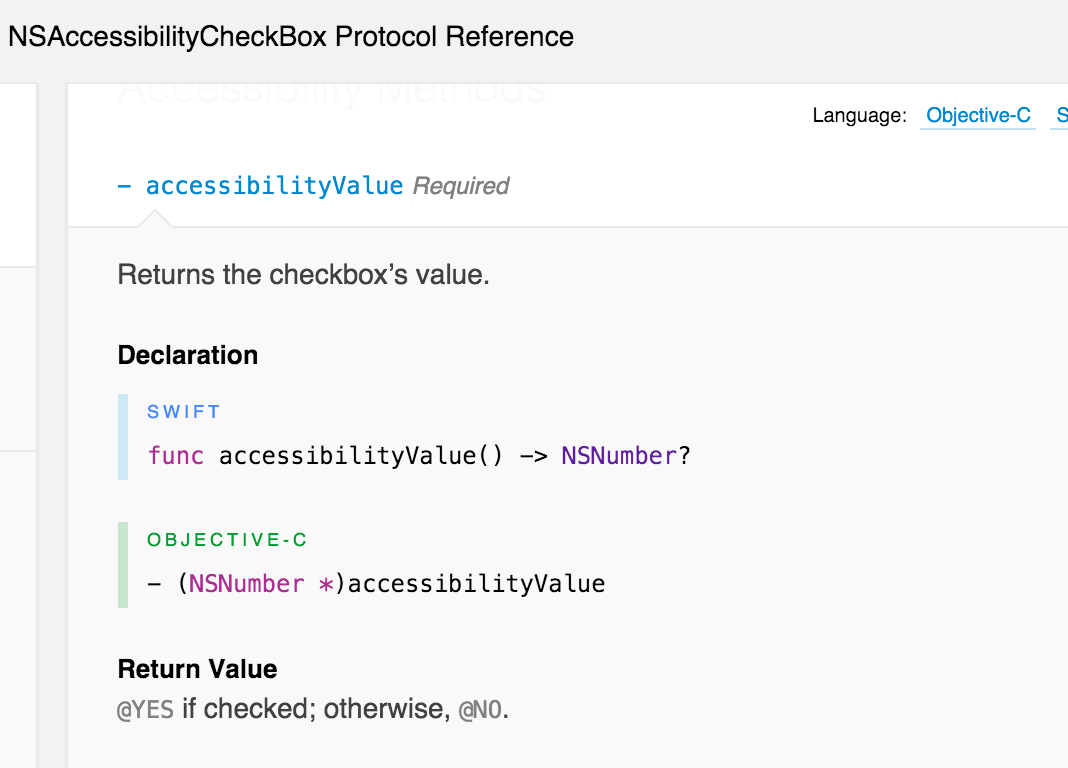
Task: Select the partially visible Swift language link
Action: coord(1061,116)
